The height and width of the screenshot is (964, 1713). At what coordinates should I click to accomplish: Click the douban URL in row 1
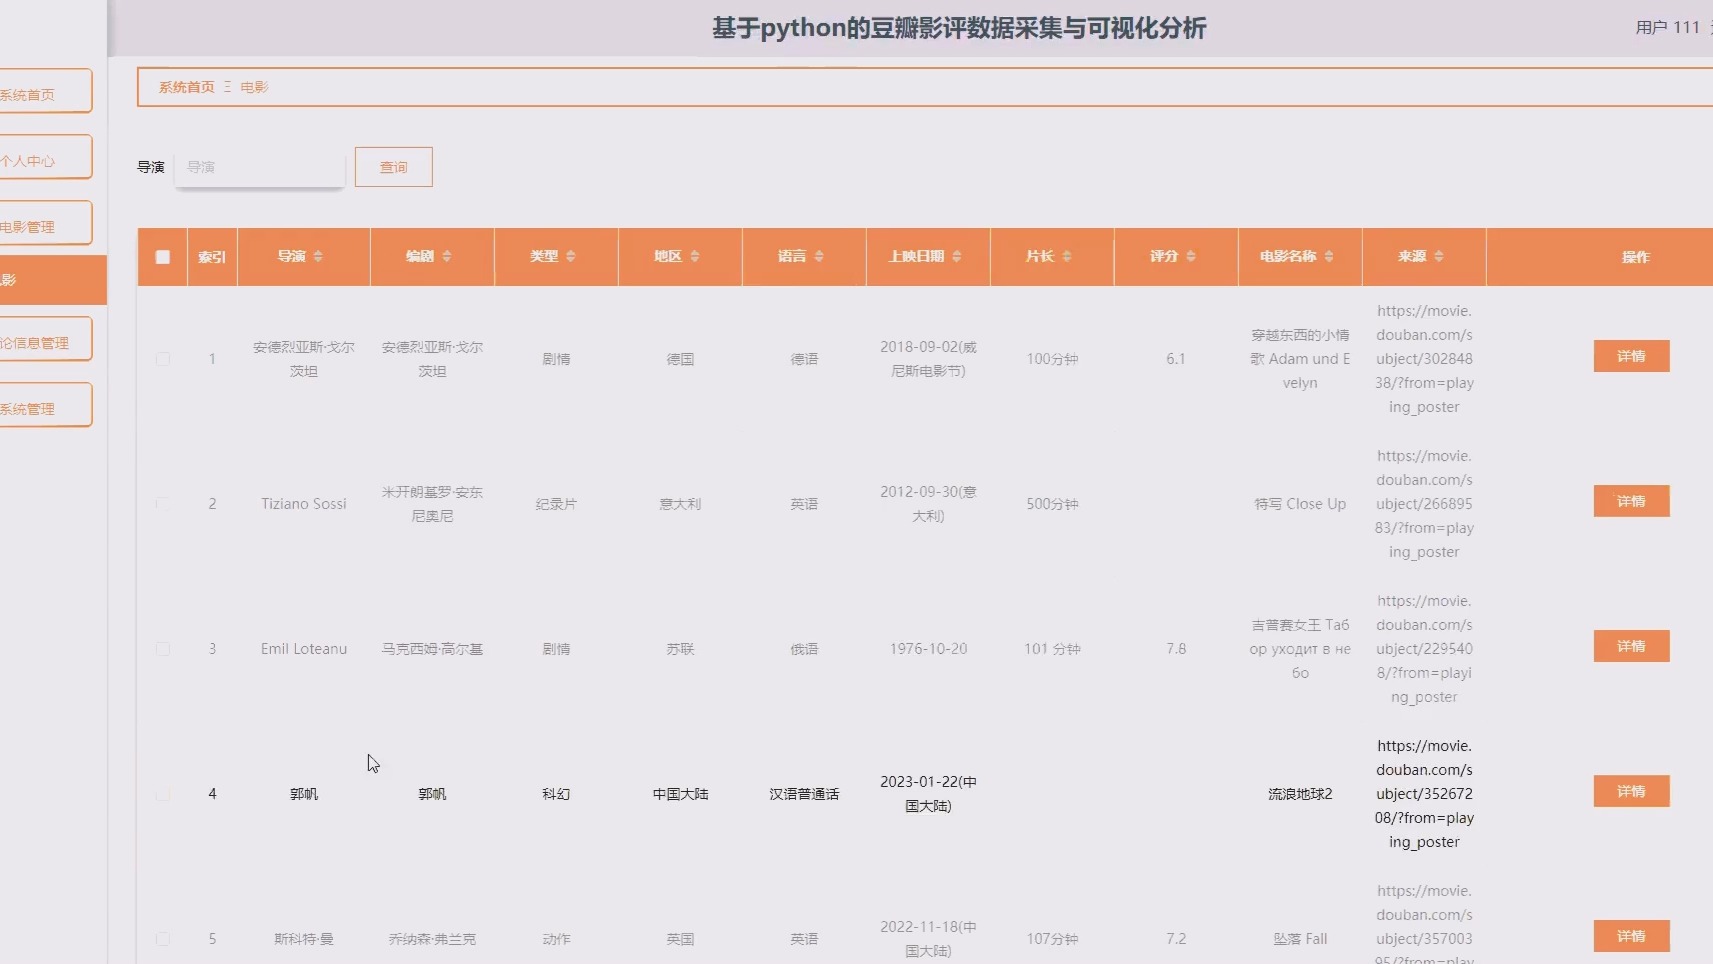pos(1424,359)
